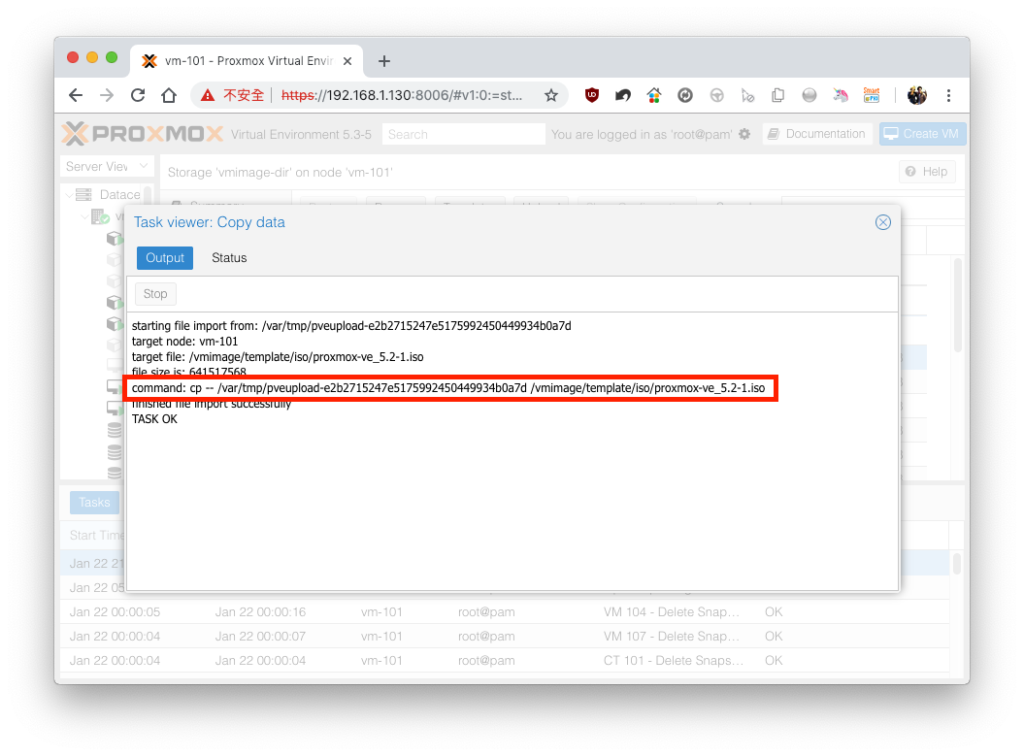The image size is (1024, 756).
Task: Select the 'CT 101 - Delete Snaps…' task row
Action: [x=504, y=660]
